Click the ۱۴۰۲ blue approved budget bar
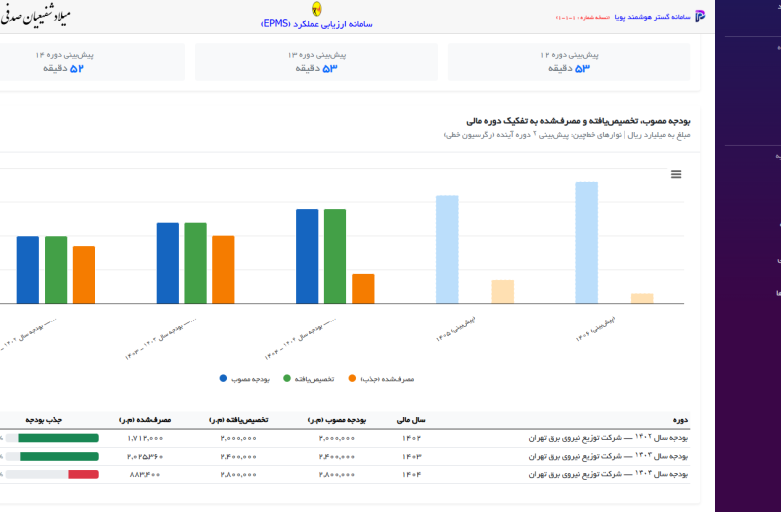This screenshot has height=512, width=781. pos(27,270)
